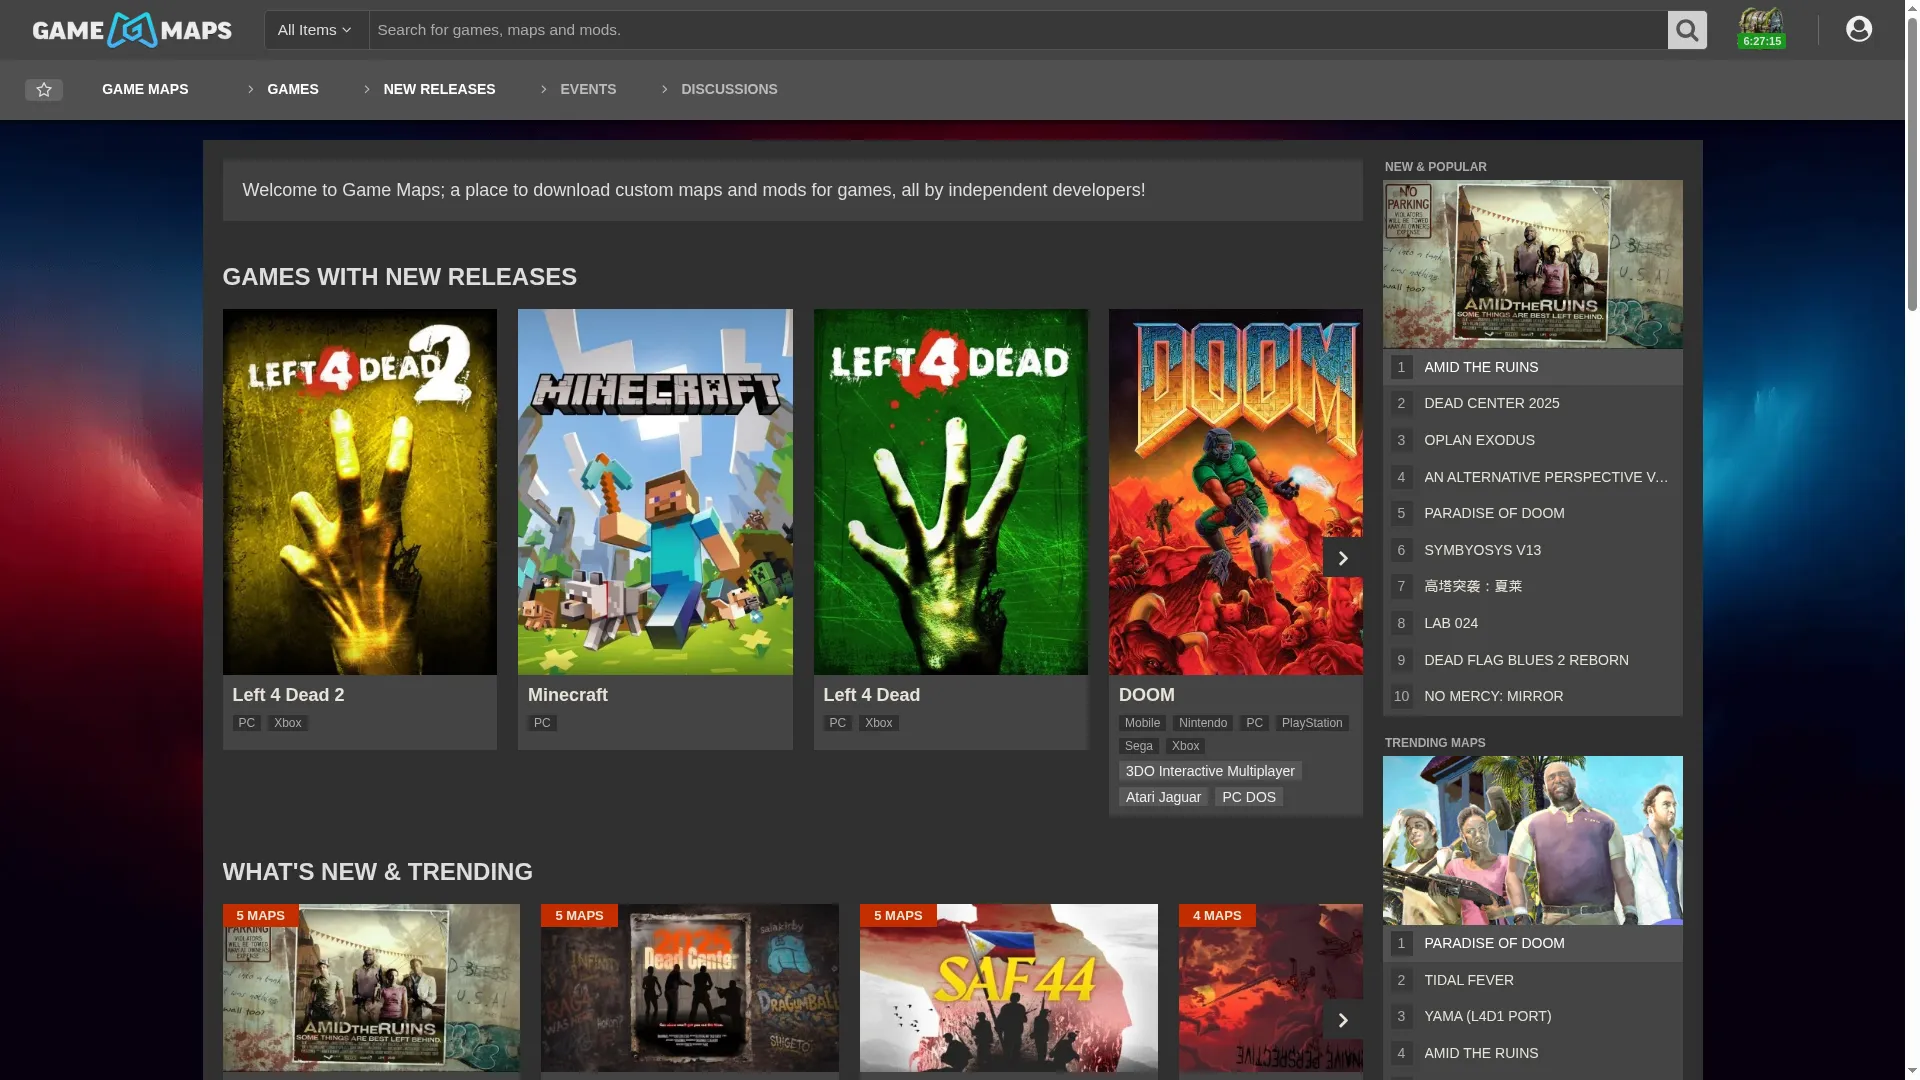
Task: Open the SAF 44 trending card
Action: [x=1009, y=988]
